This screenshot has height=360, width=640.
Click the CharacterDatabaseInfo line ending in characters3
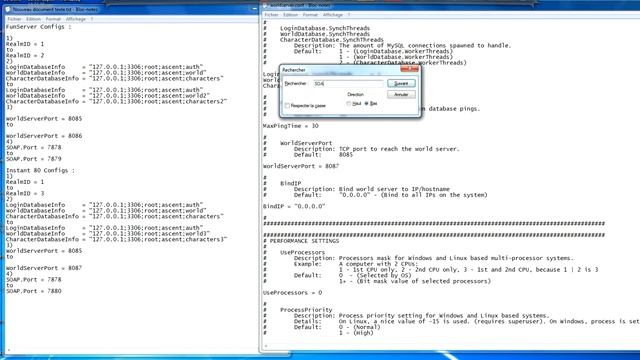tap(116, 239)
